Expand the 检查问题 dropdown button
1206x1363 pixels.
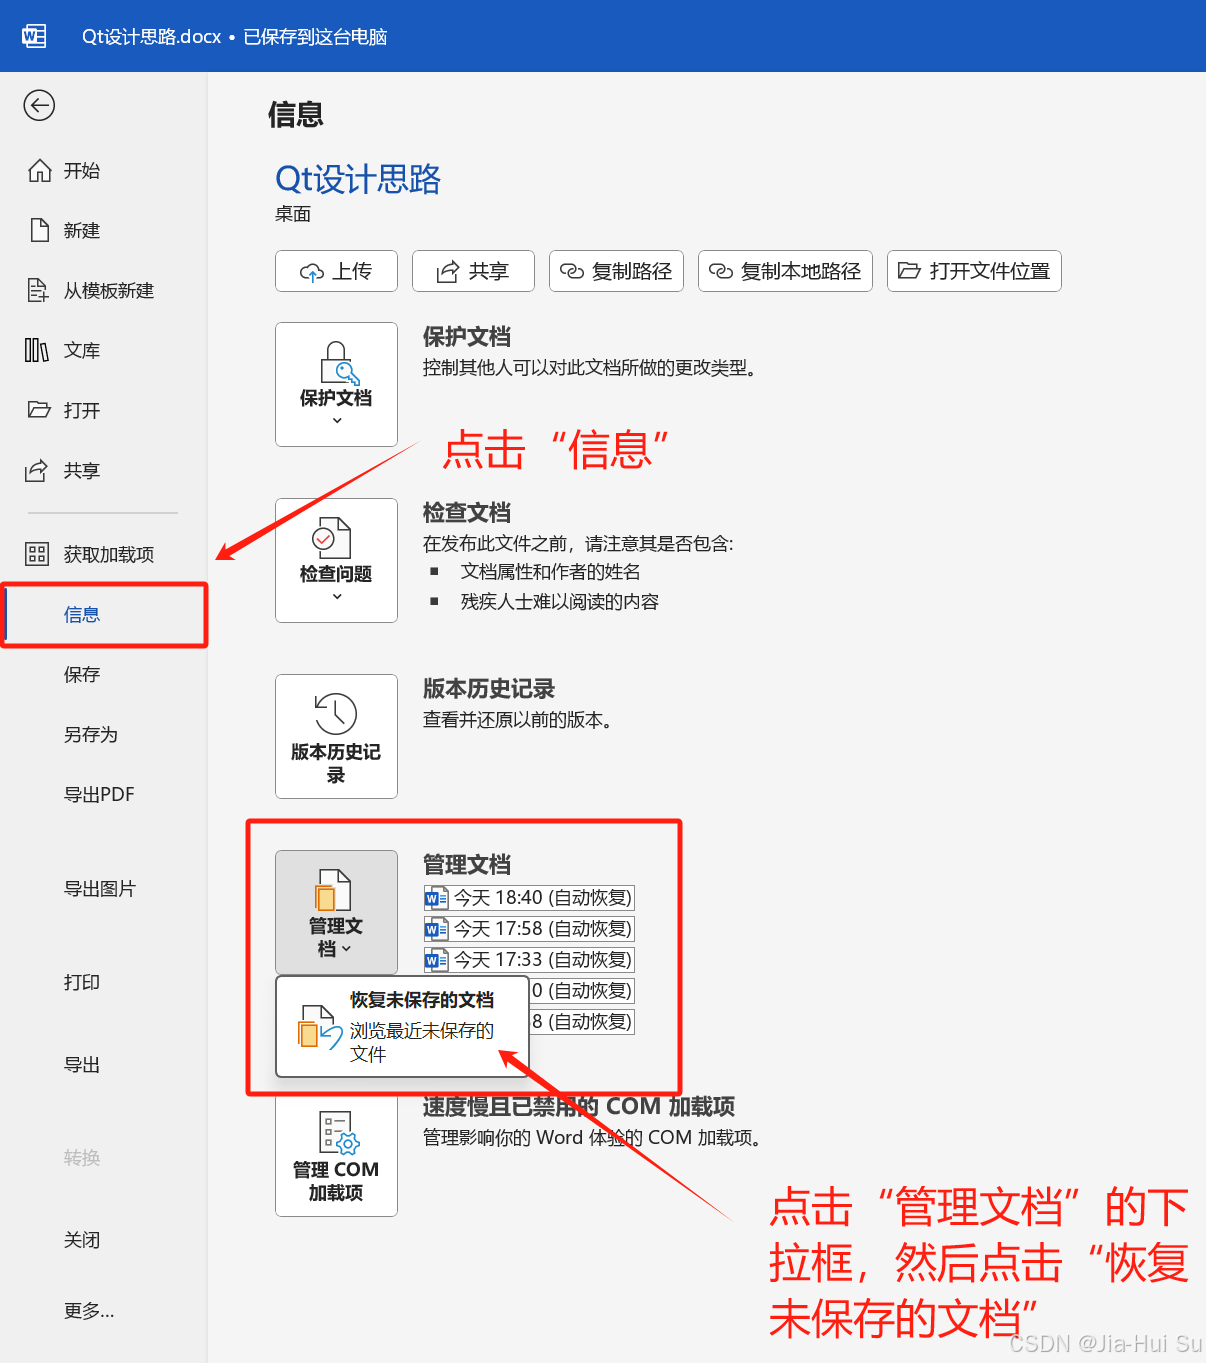pos(336,560)
